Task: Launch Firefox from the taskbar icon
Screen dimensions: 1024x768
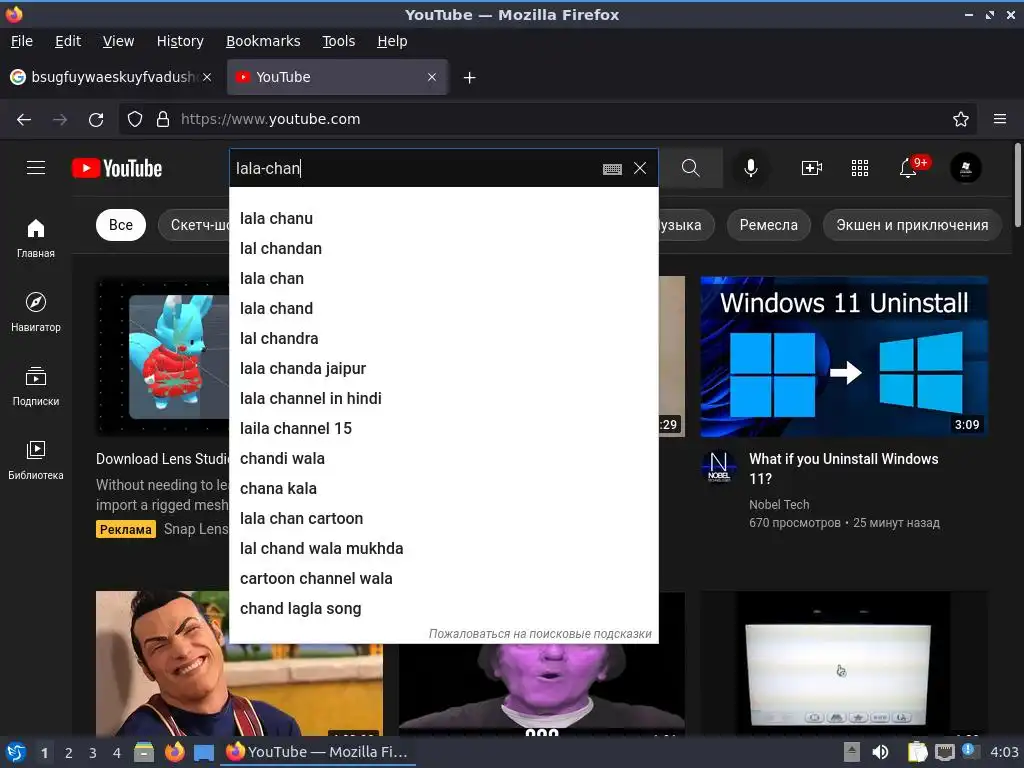Action: click(x=175, y=752)
